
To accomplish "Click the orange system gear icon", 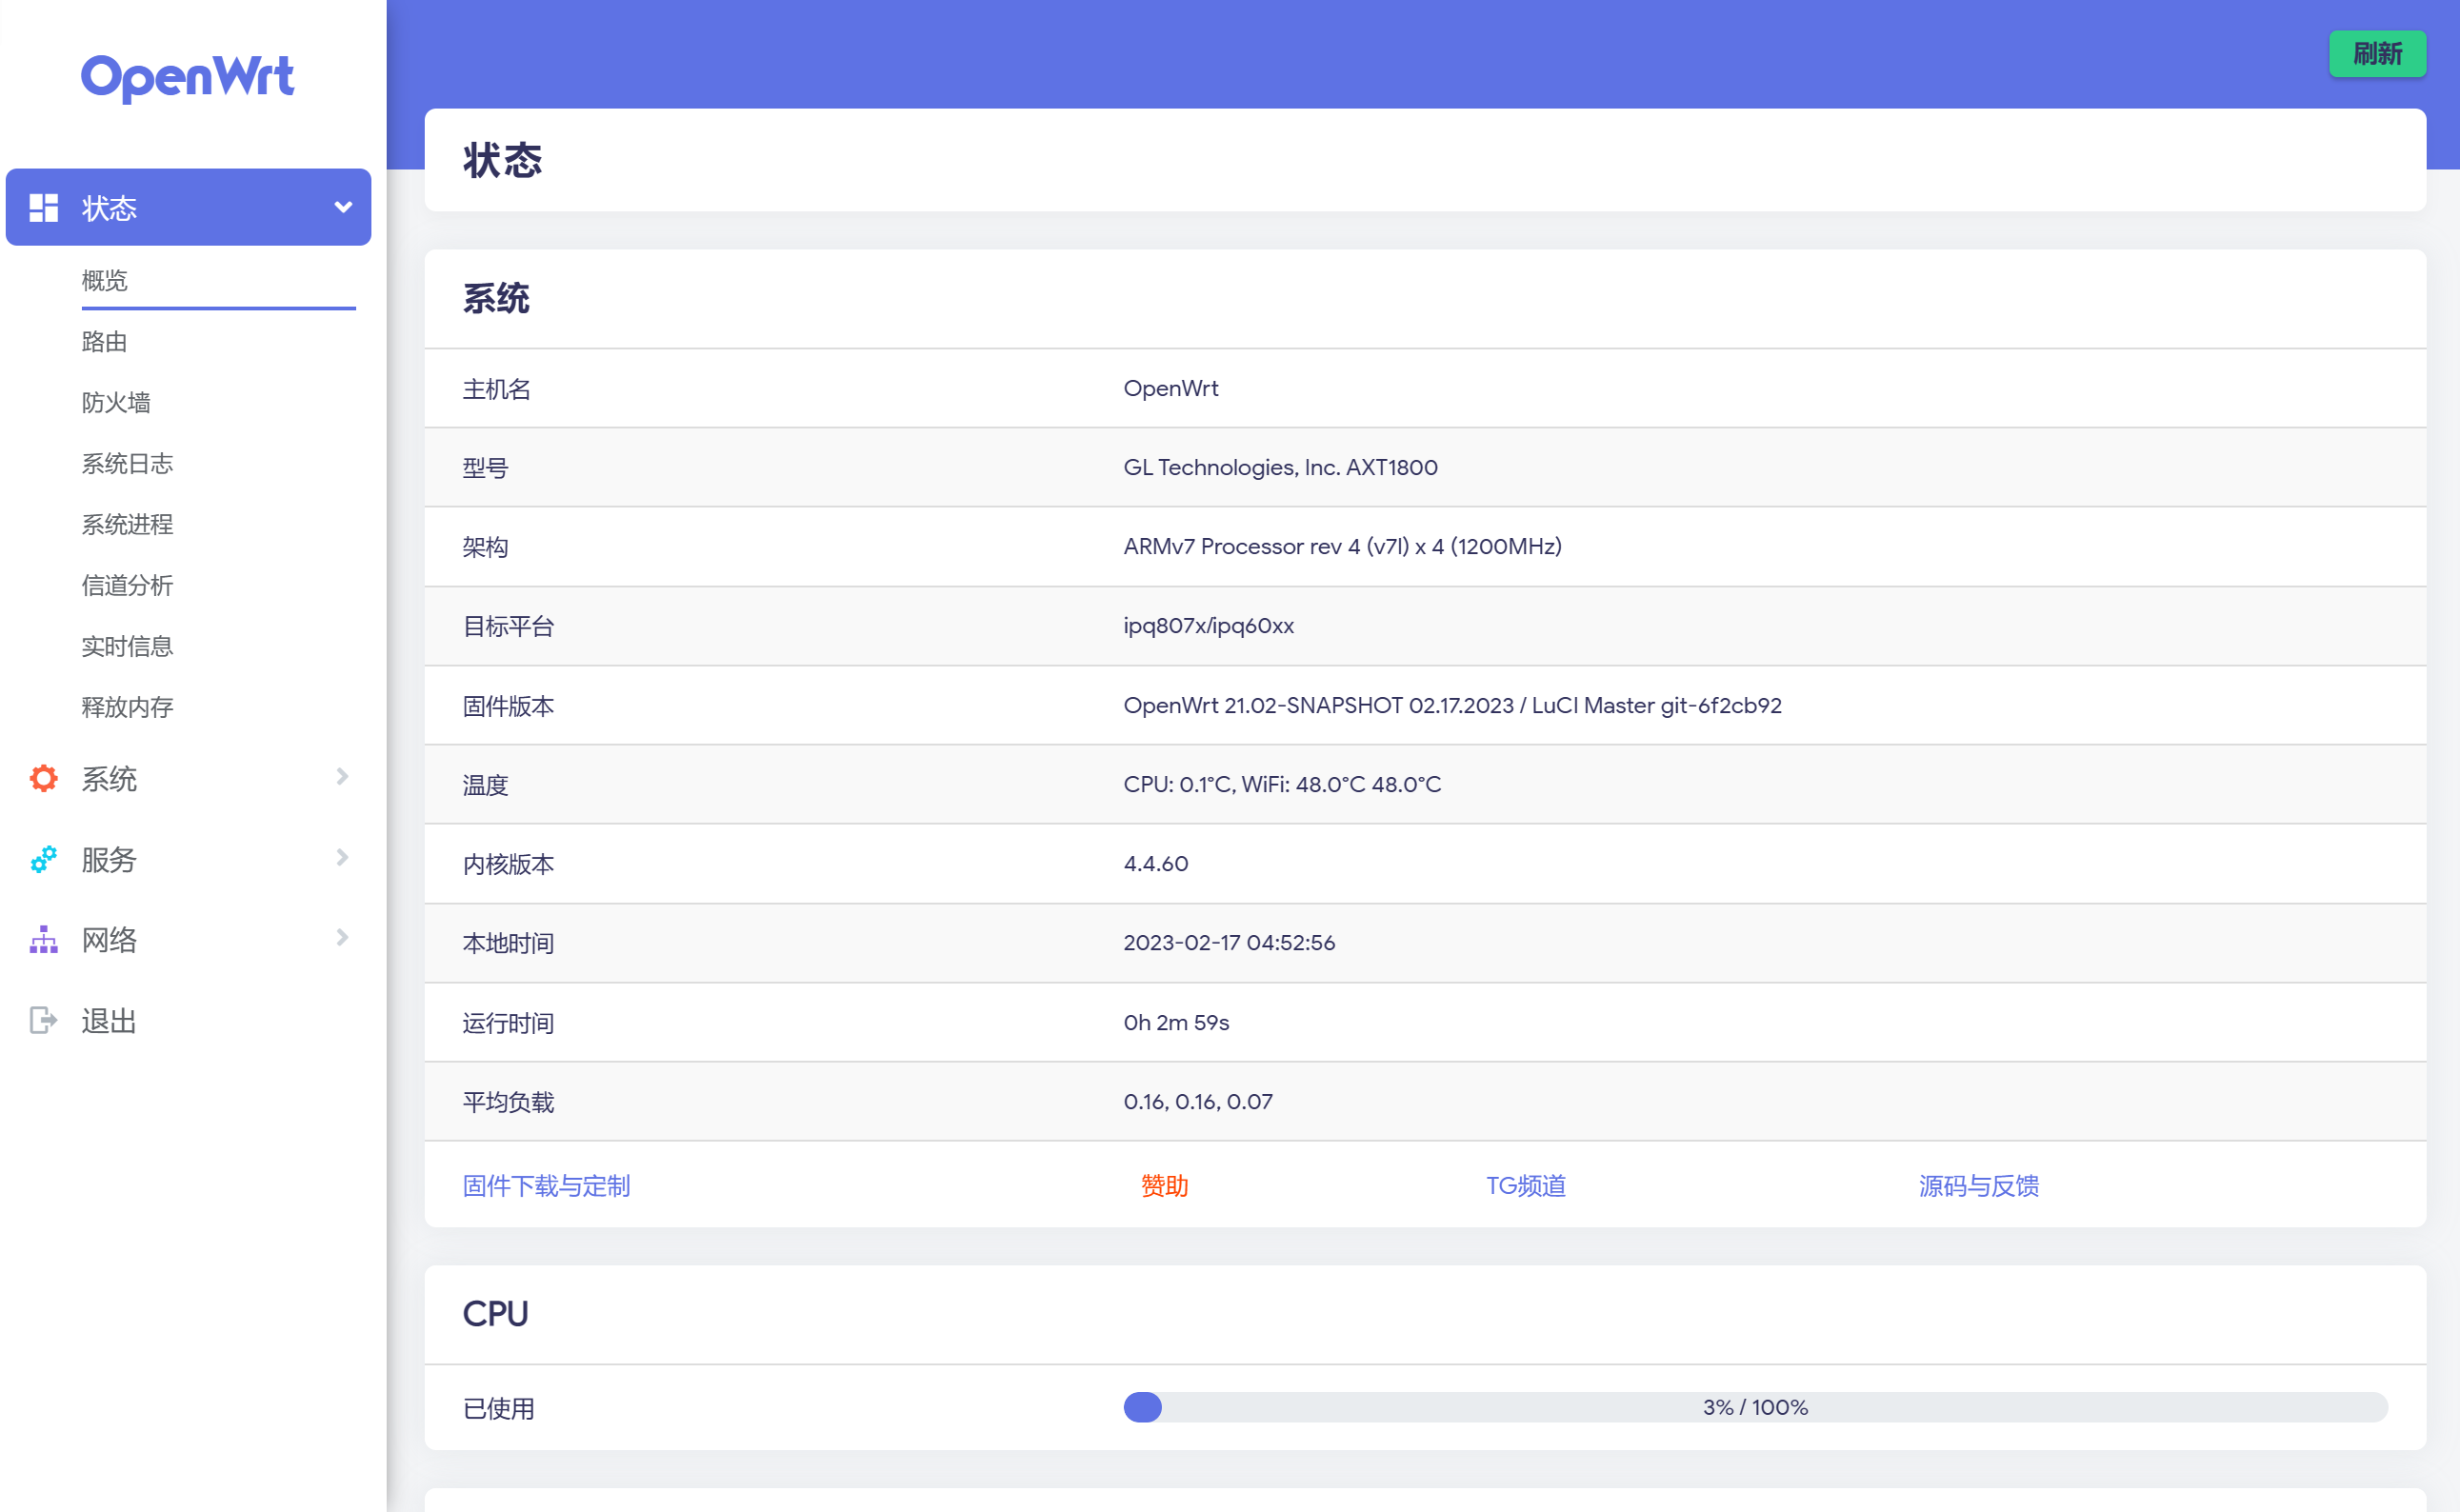I will [x=43, y=778].
